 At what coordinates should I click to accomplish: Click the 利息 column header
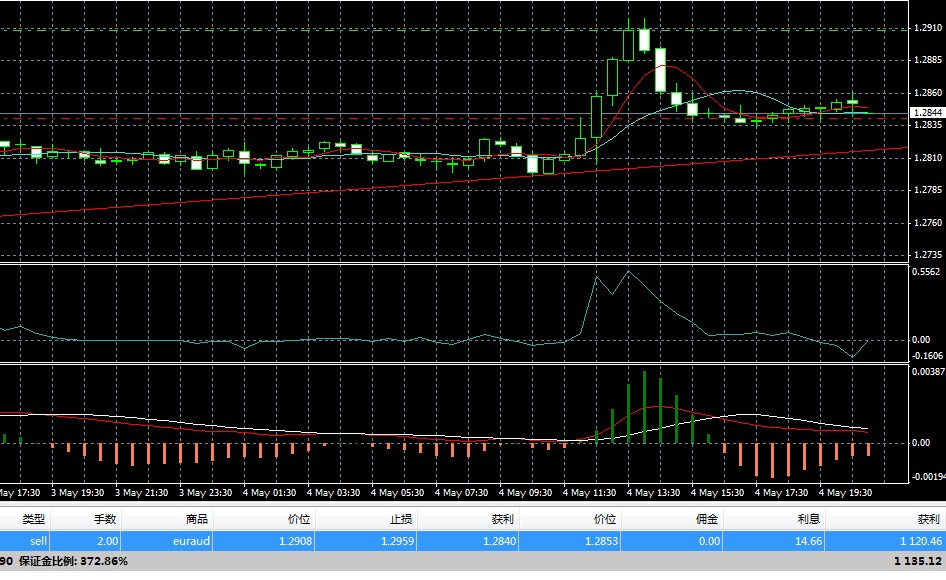click(808, 519)
